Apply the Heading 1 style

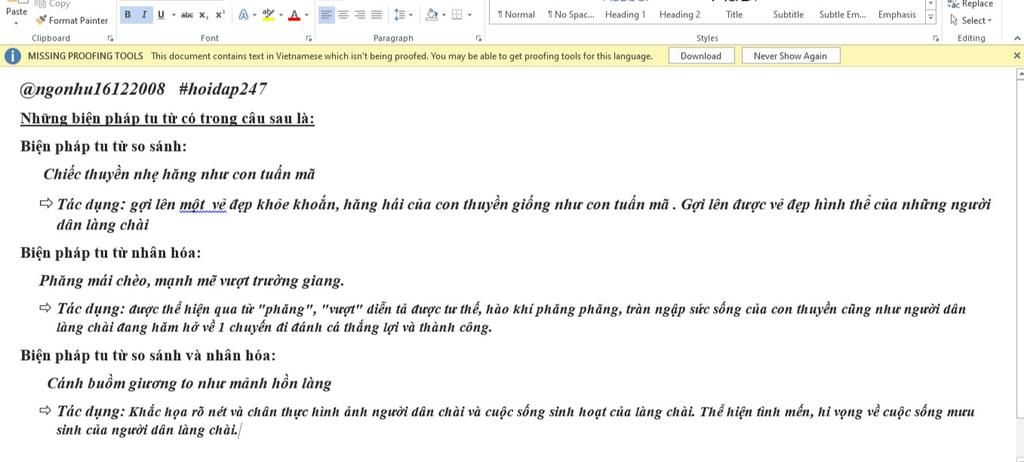point(625,14)
